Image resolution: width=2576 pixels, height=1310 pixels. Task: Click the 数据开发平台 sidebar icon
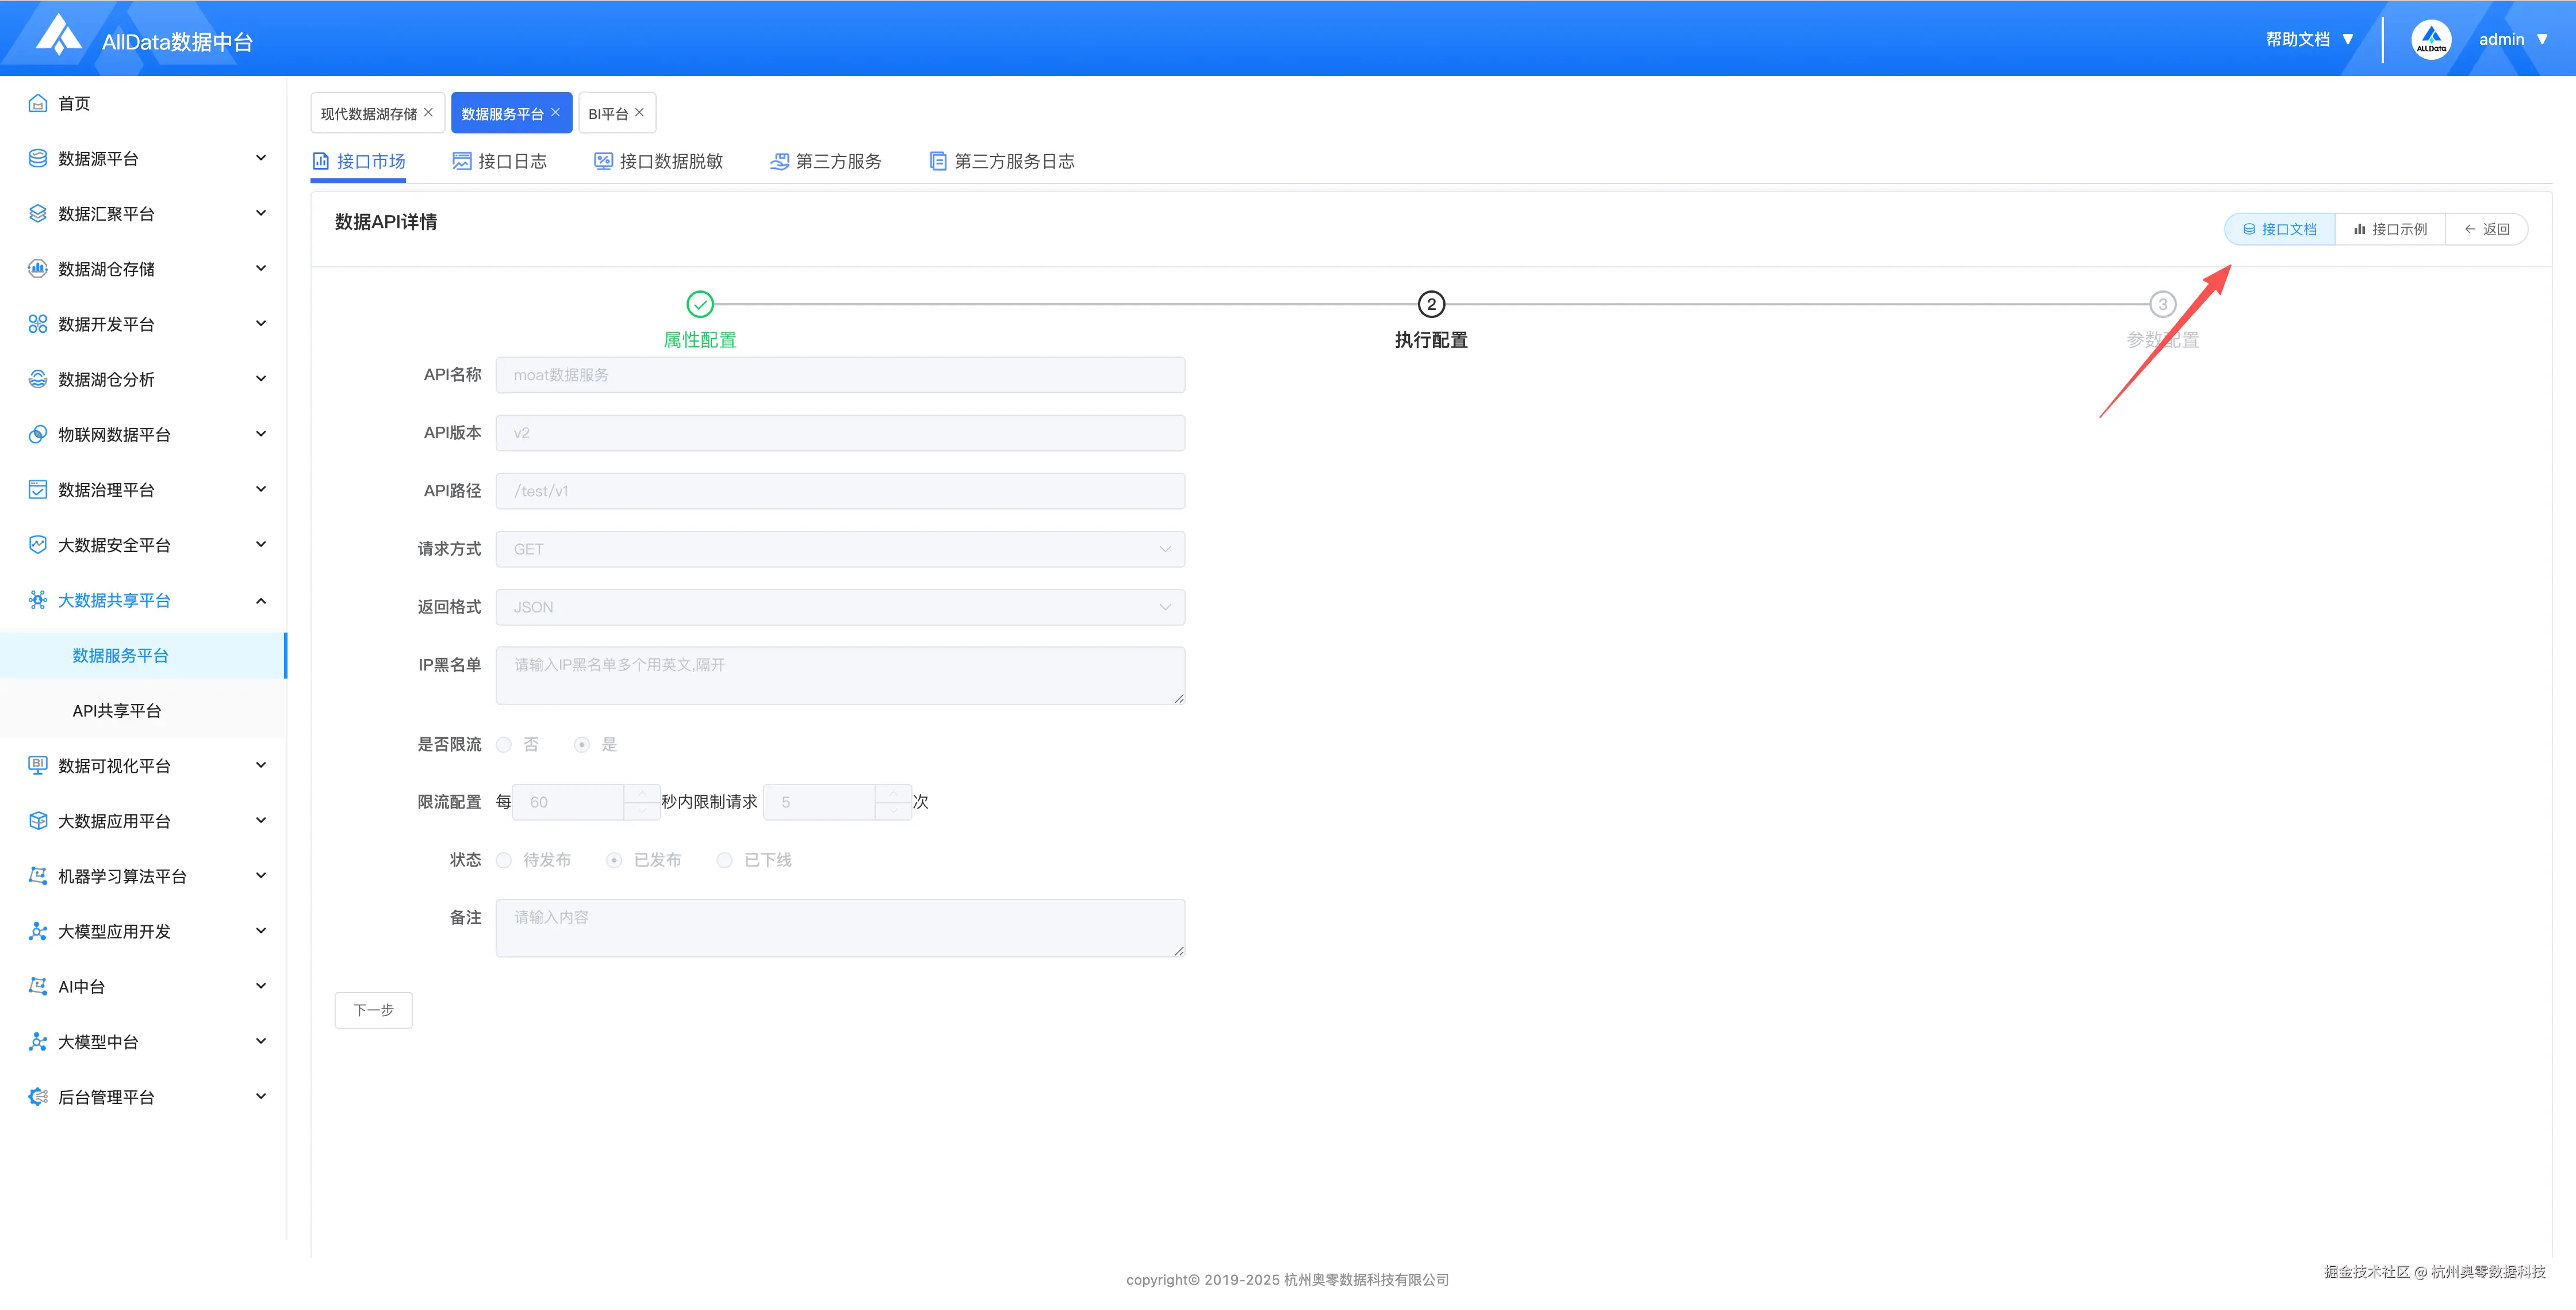38,324
